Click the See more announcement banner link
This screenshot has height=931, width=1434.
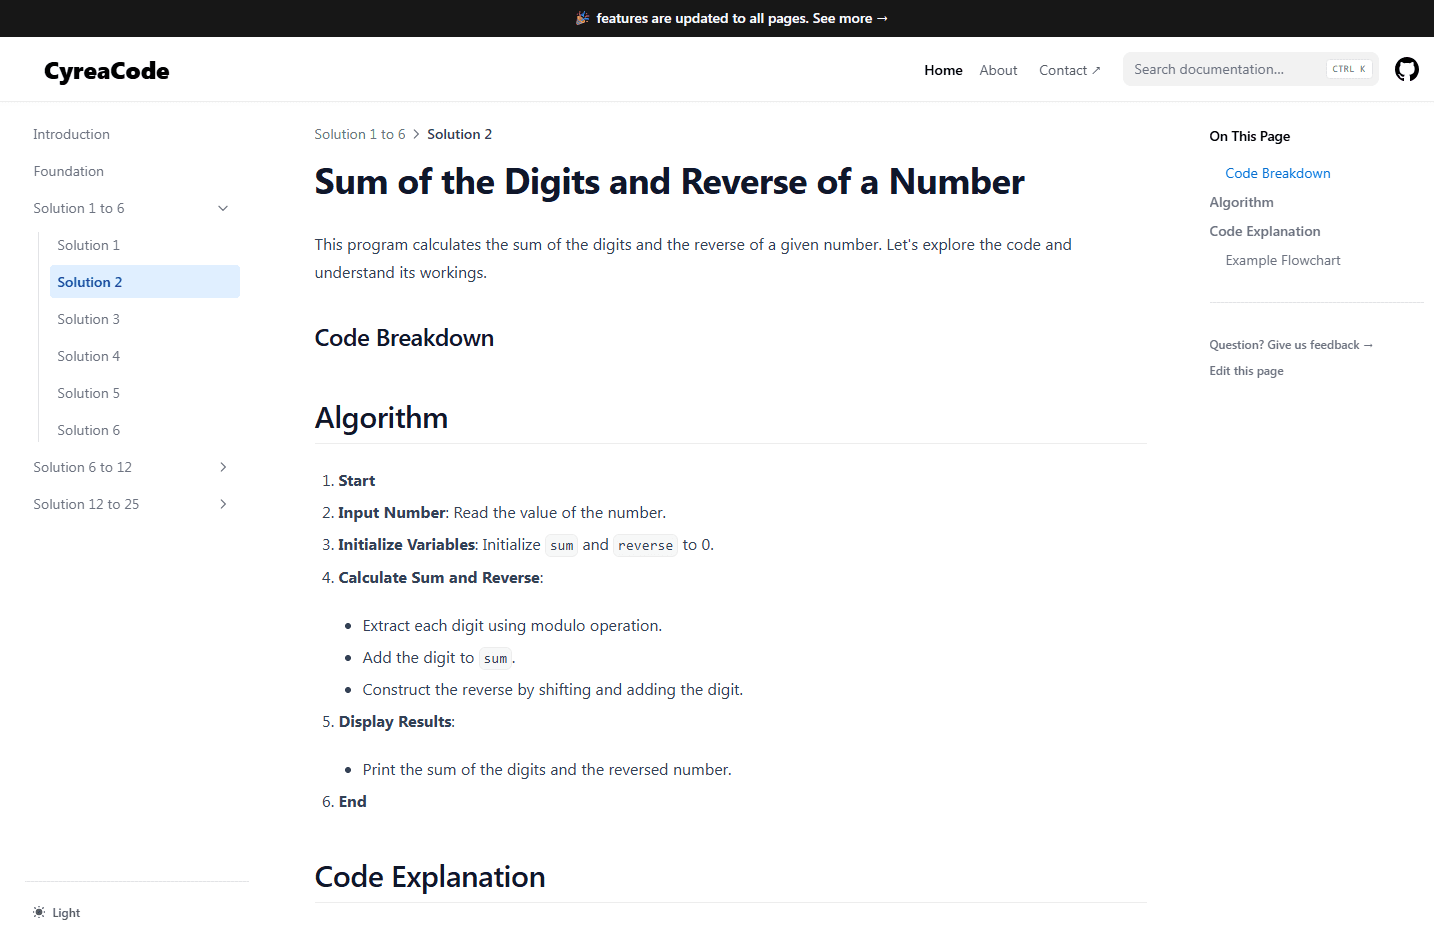850,18
